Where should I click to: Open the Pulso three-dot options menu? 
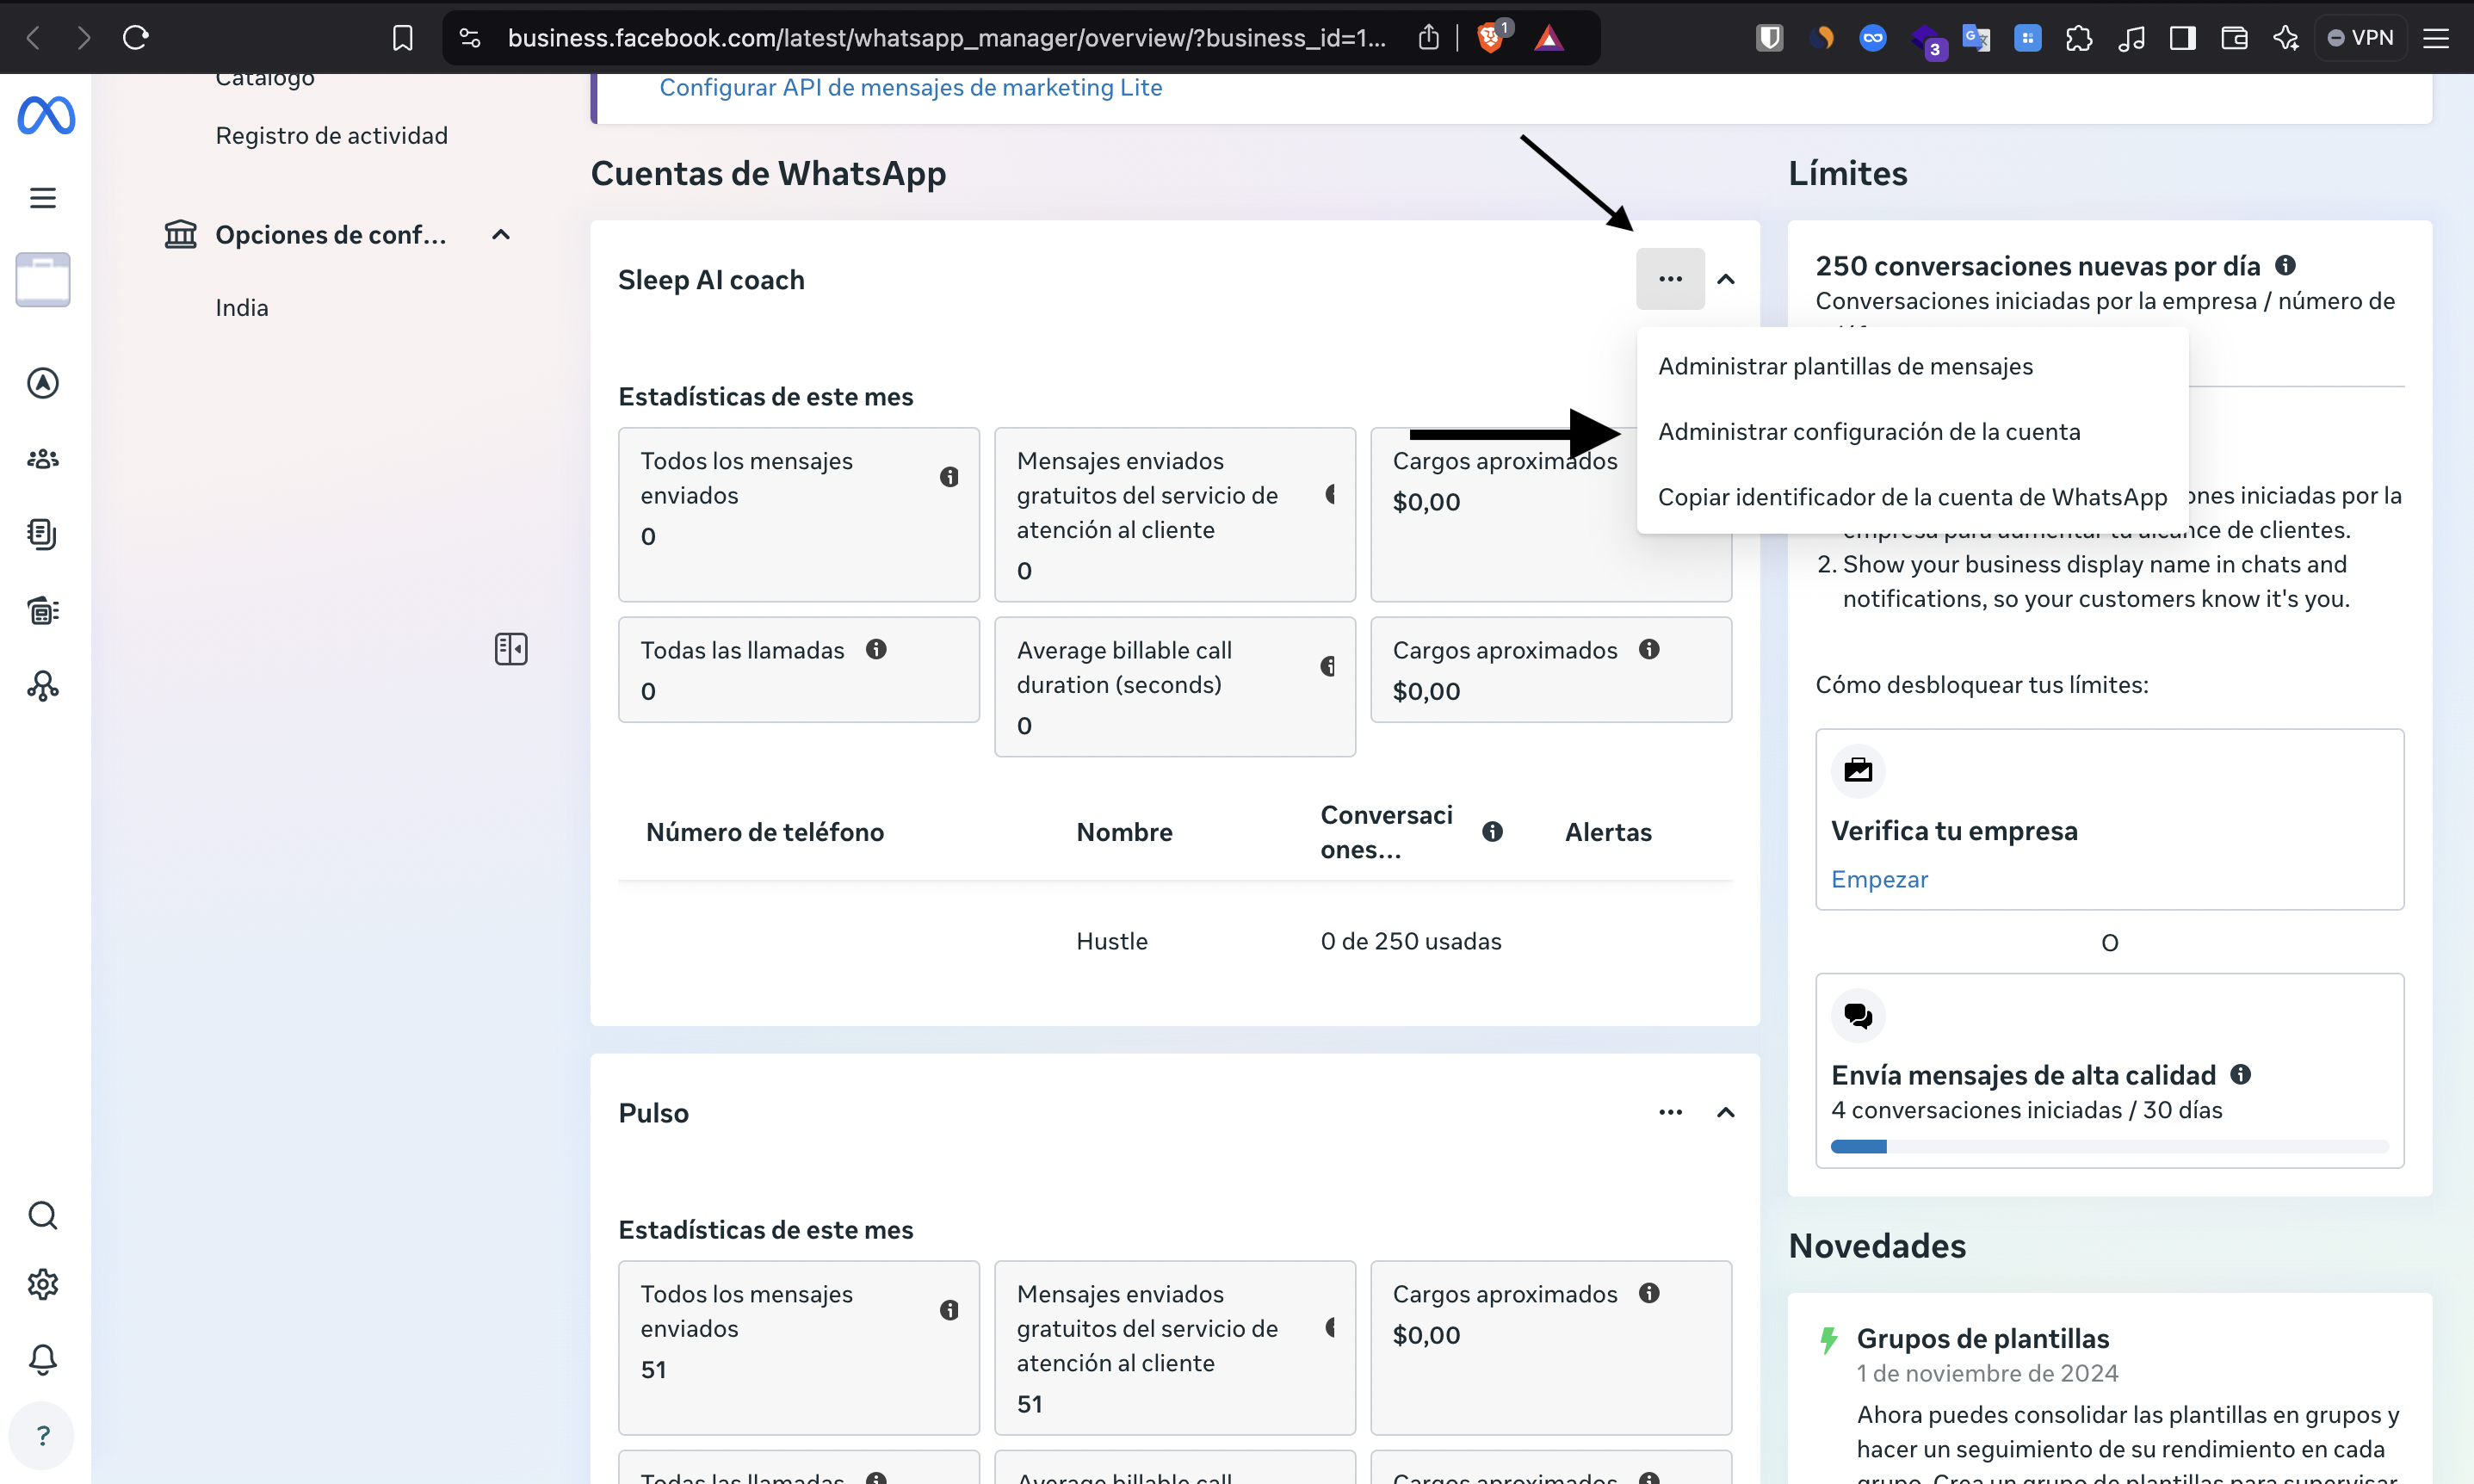coord(1670,1112)
